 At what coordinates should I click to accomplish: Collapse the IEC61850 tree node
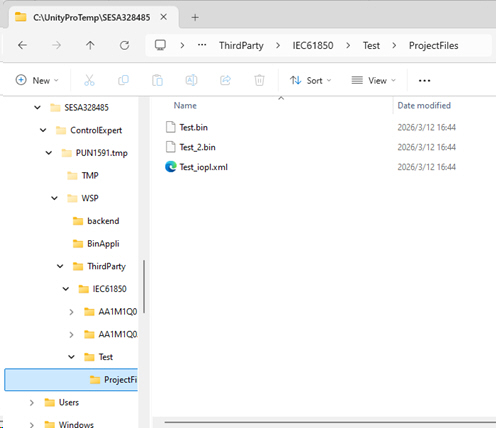(66, 289)
